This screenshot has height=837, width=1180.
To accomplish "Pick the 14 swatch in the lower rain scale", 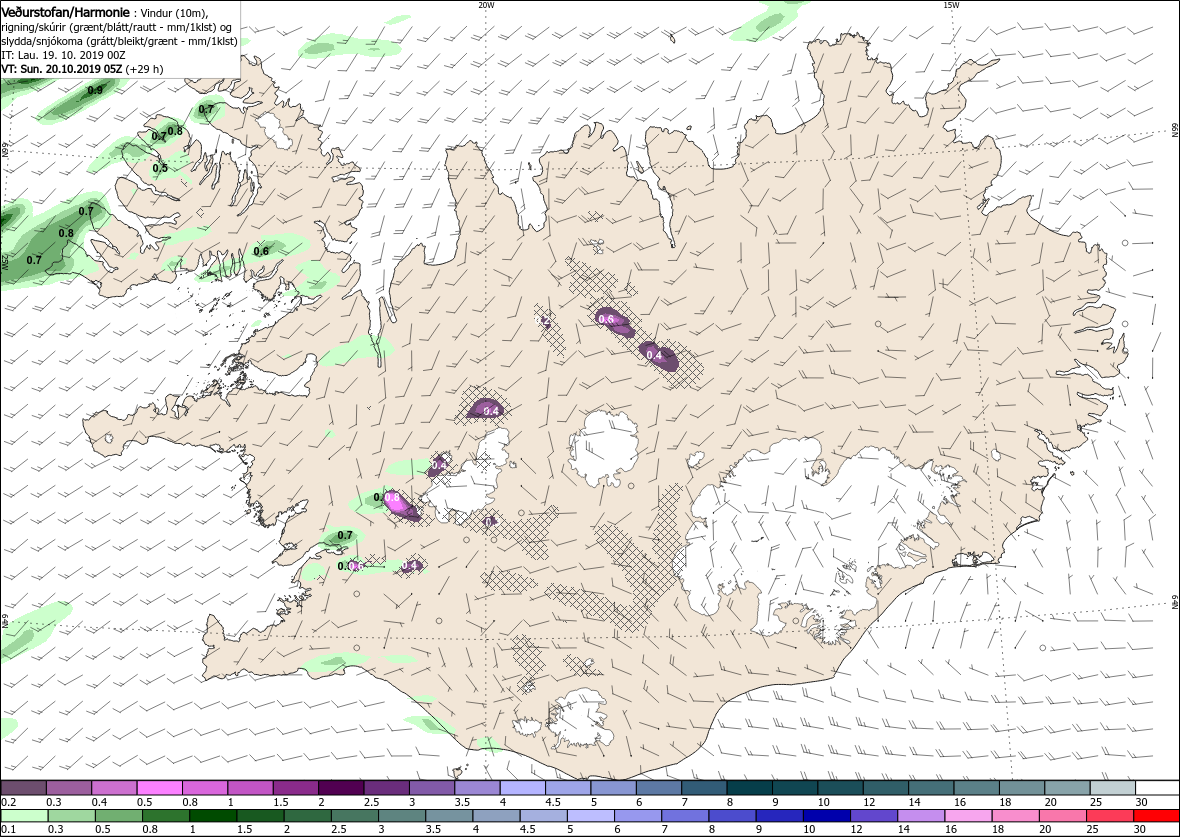I will (921, 816).
